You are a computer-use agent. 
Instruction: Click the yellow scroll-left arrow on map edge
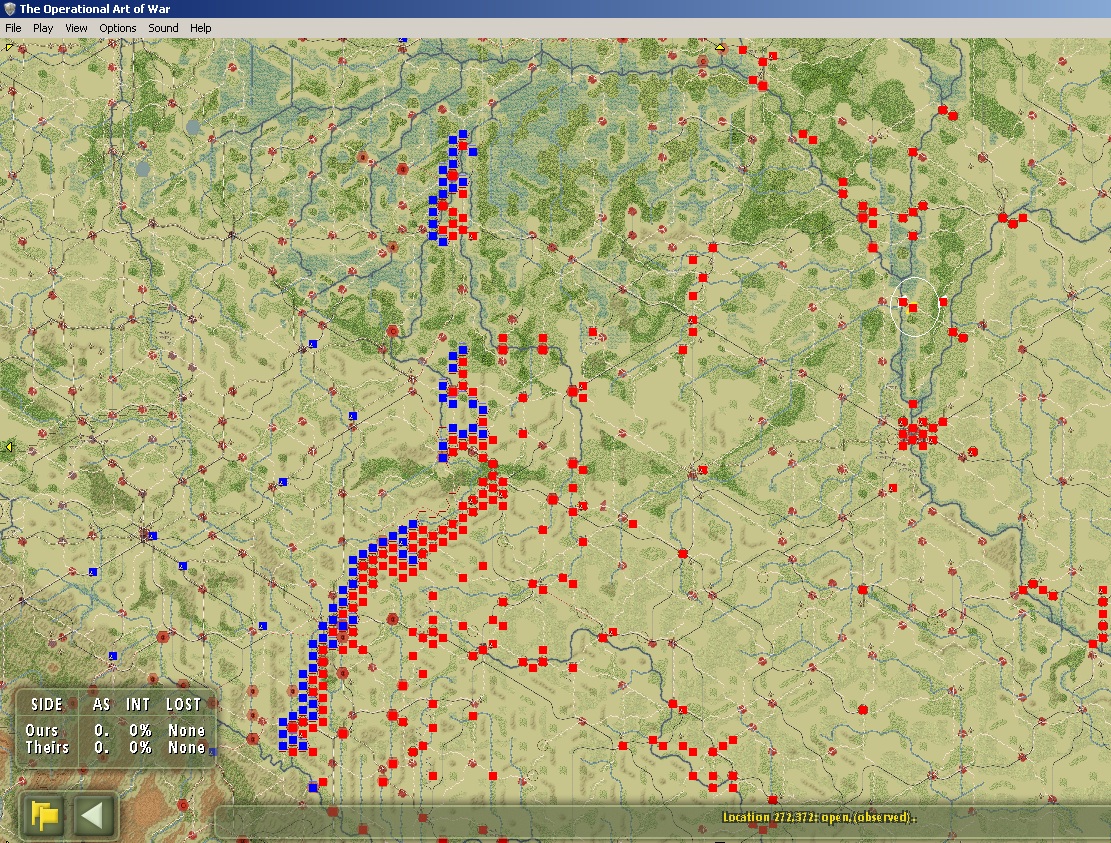click(9, 447)
